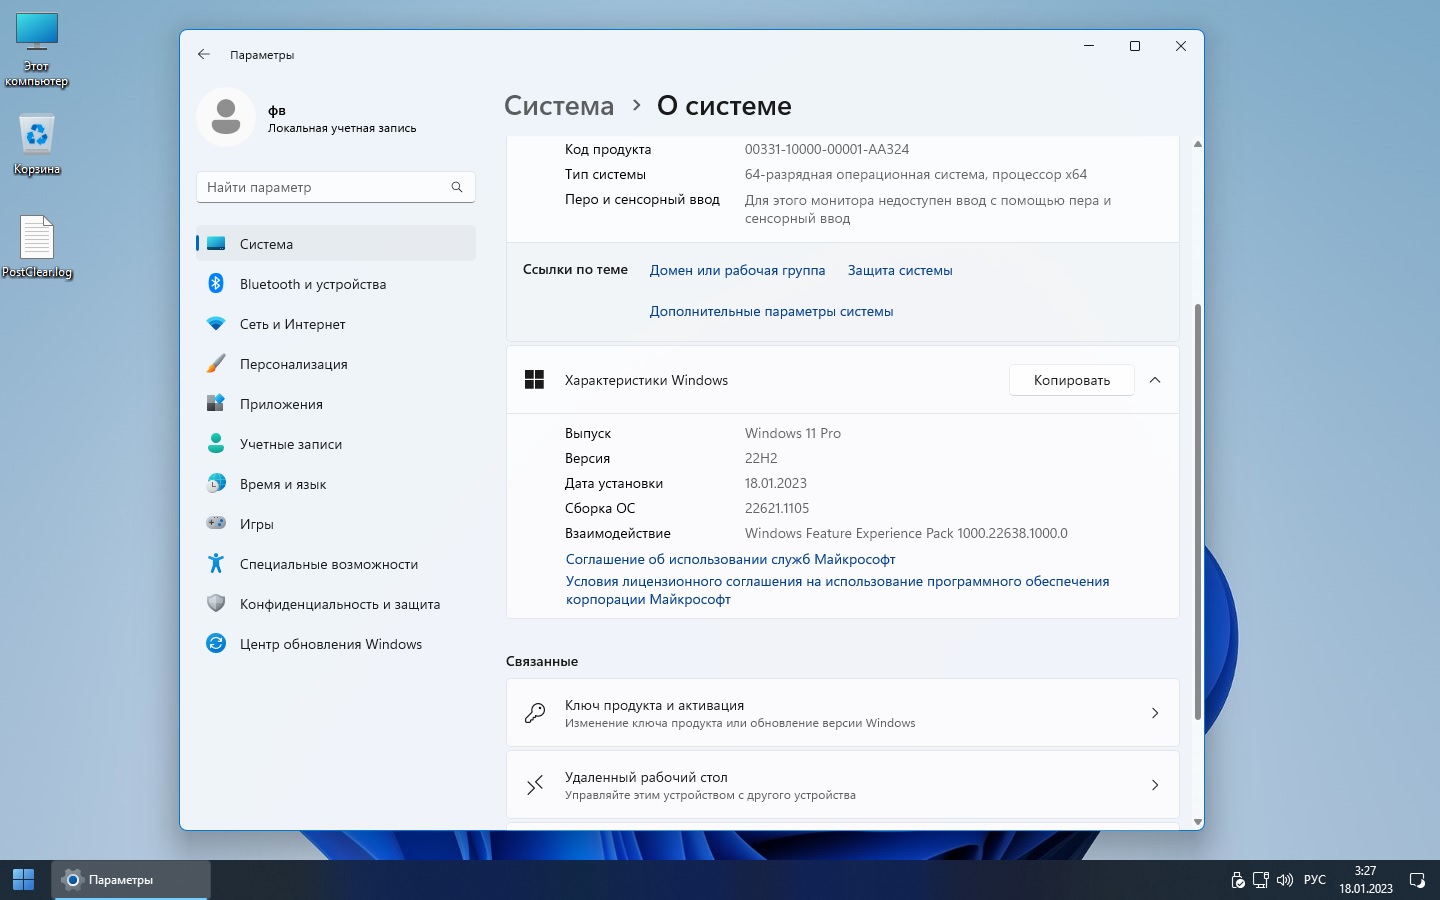Click product code 00331-10000-00001-AA324
This screenshot has height=900, width=1440.
point(827,149)
